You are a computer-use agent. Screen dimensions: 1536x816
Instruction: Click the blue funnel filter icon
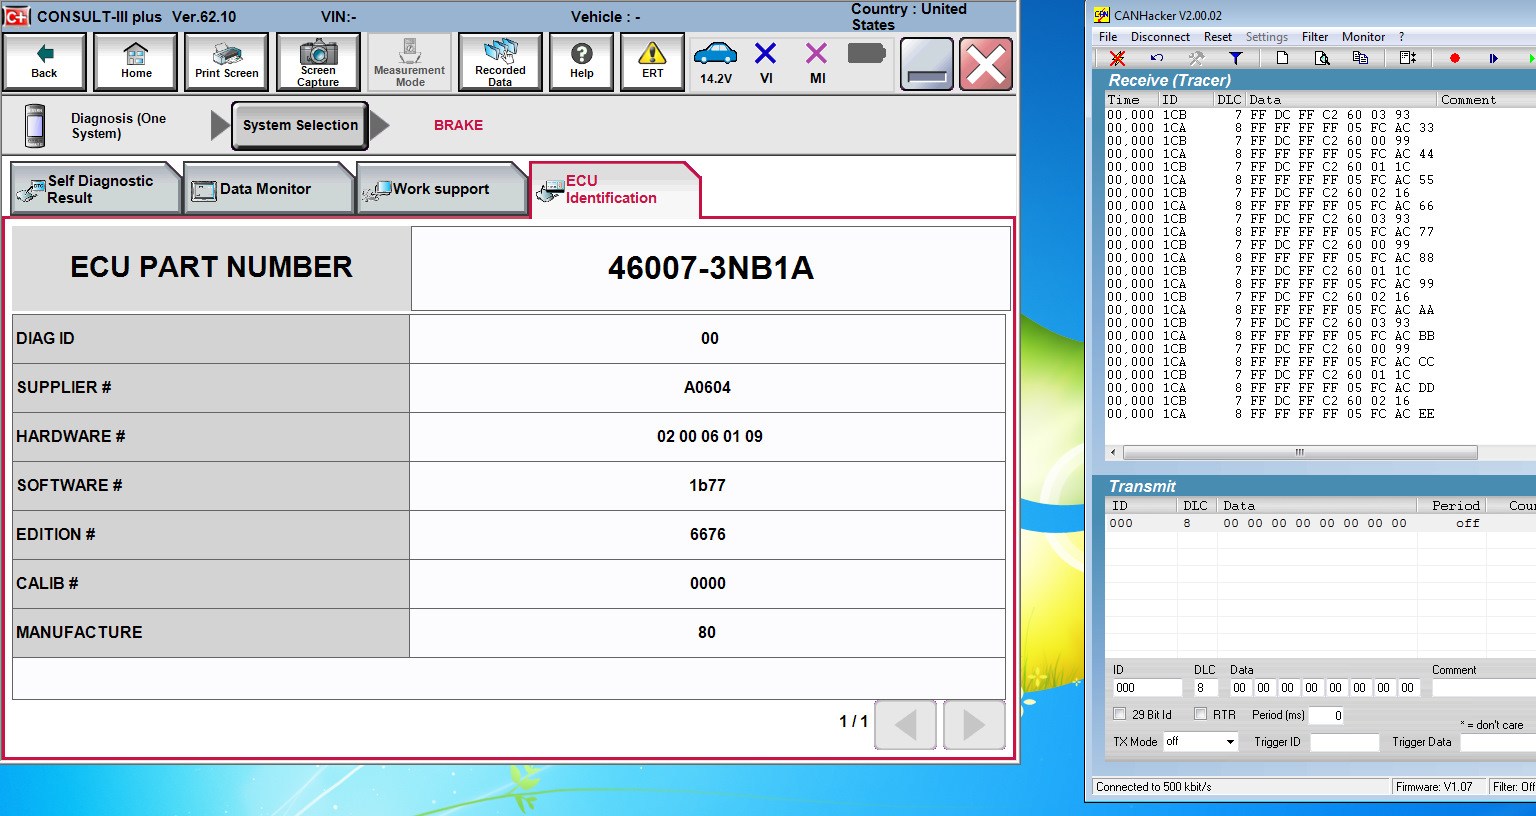(1235, 59)
